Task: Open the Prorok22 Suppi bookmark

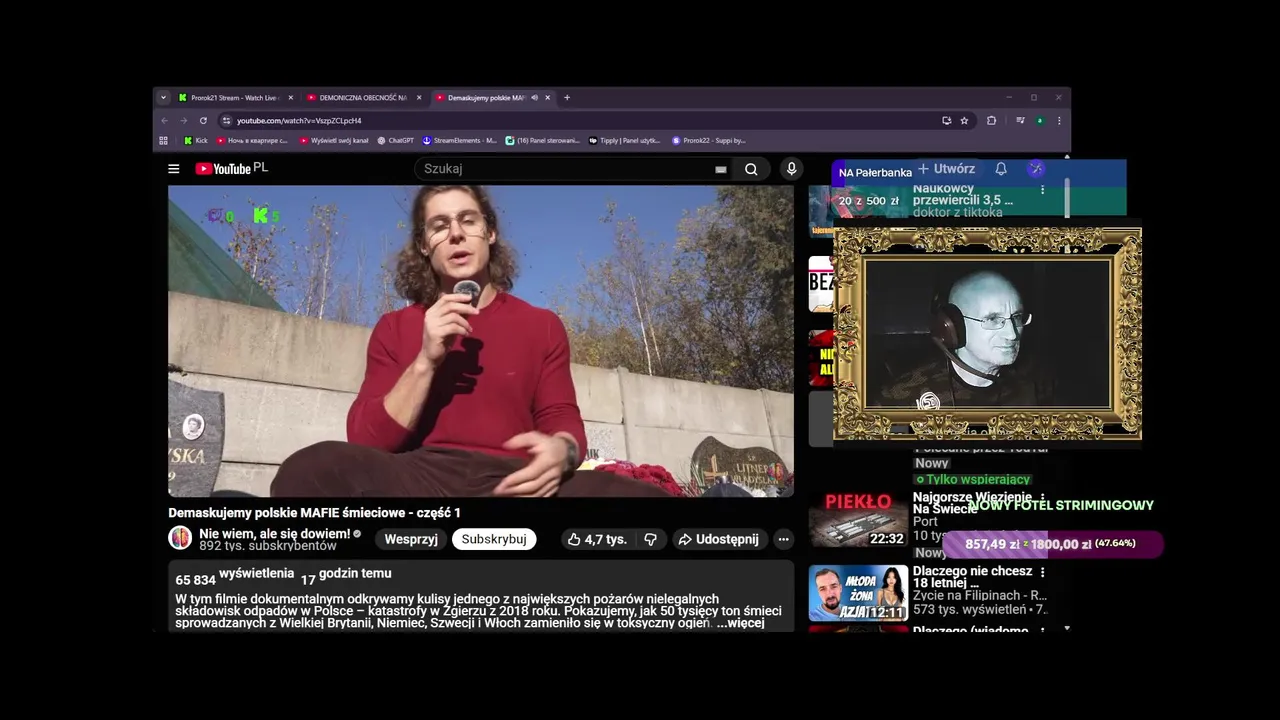Action: [709, 141]
